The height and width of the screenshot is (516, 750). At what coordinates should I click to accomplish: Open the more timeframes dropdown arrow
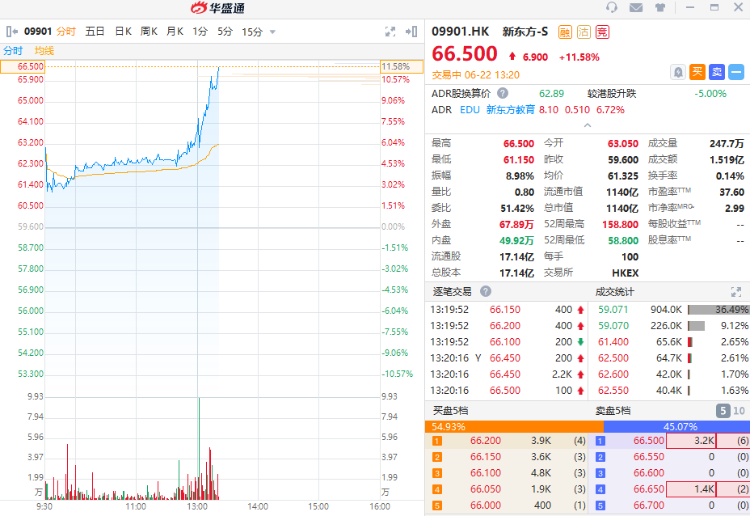(x=273, y=32)
